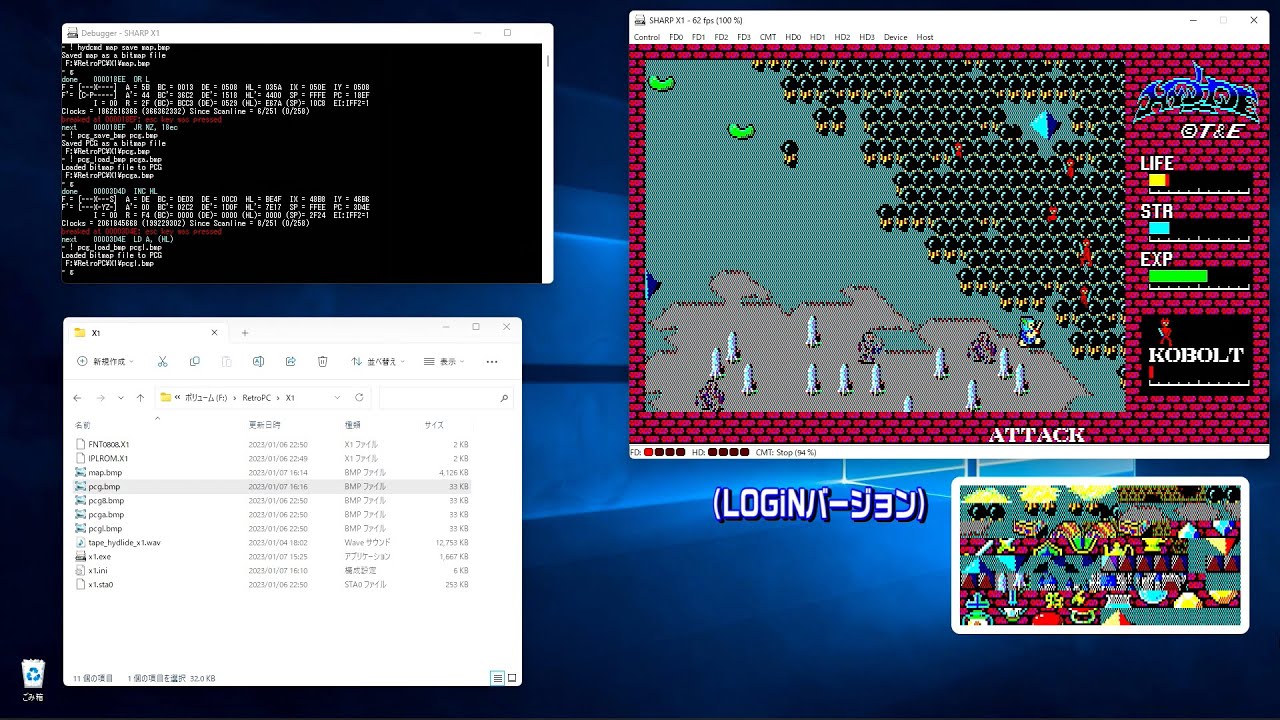The height and width of the screenshot is (720, 1280).
Task: Switch Explorer to details view layout
Action: 497,678
